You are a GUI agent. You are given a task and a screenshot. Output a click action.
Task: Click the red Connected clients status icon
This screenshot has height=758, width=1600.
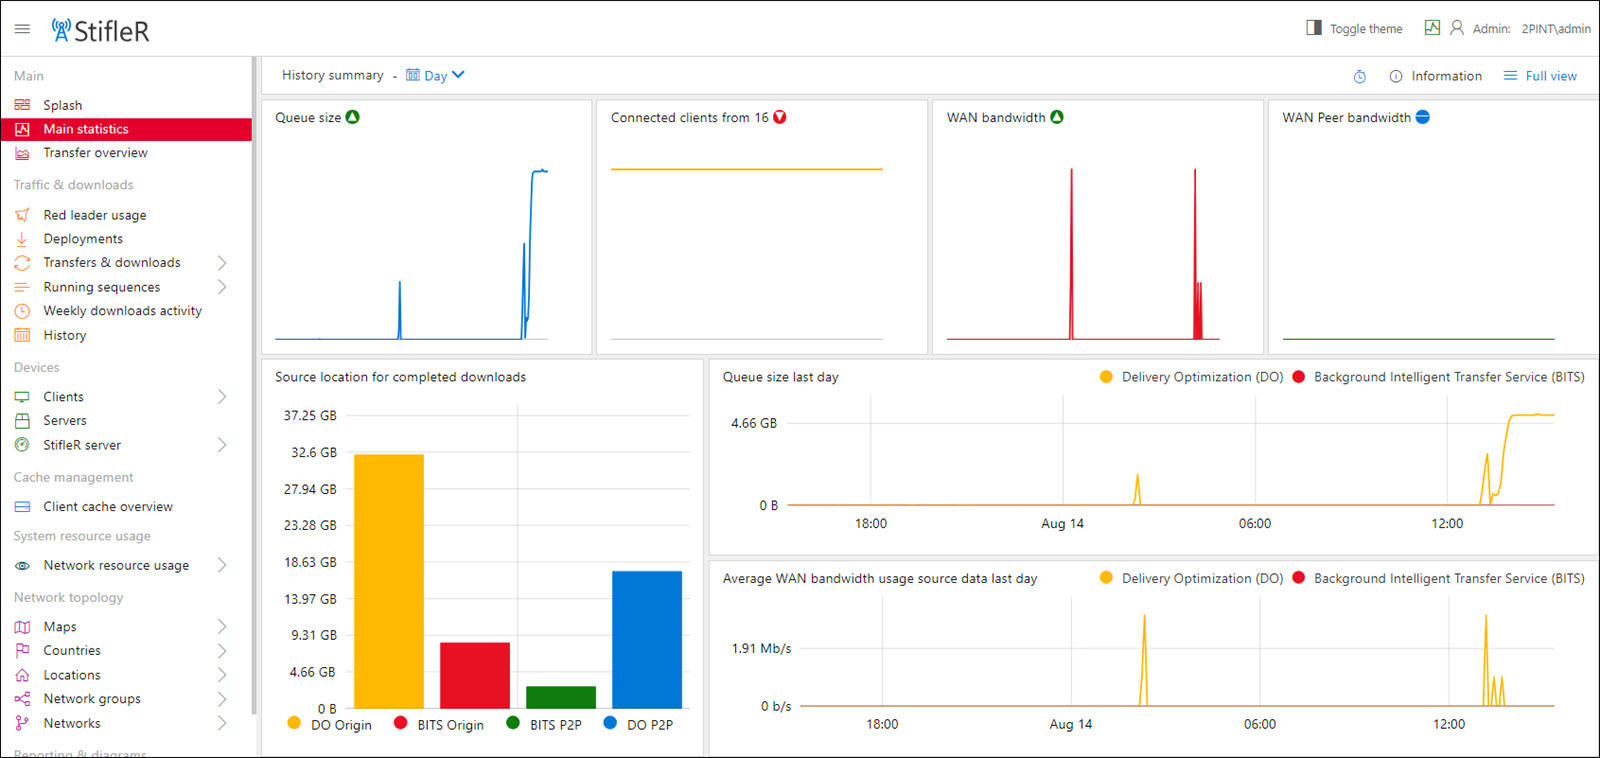point(780,117)
